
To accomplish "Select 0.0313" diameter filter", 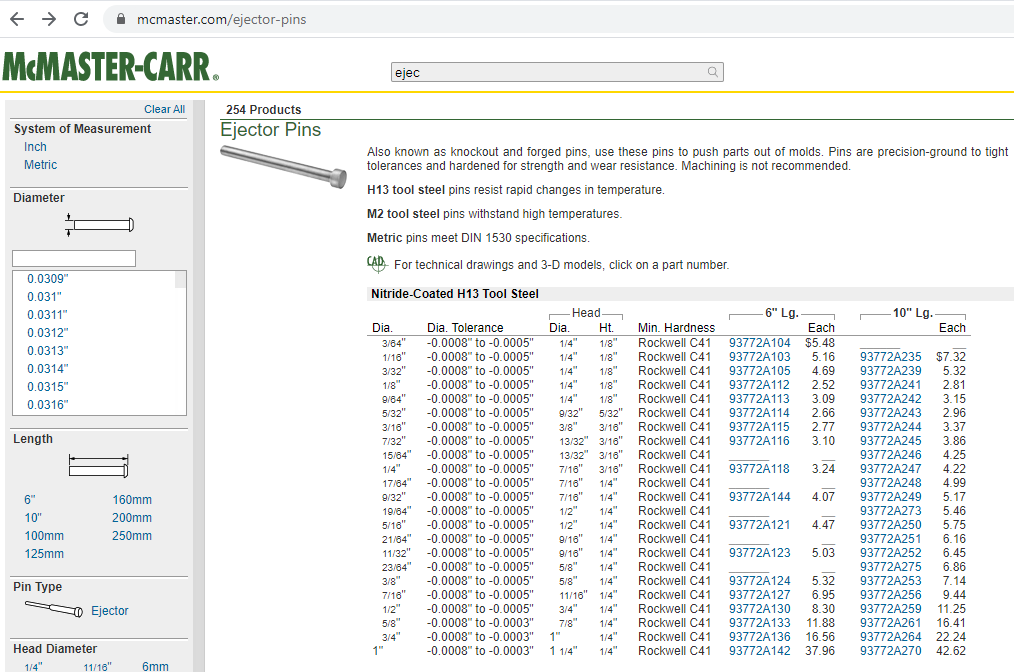I will tap(48, 351).
